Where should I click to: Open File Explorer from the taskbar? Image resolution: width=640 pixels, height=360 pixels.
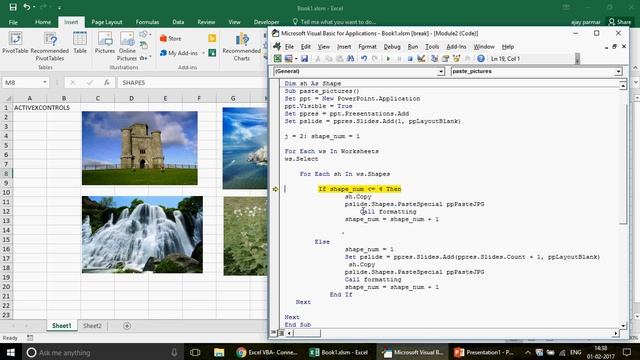(219, 352)
